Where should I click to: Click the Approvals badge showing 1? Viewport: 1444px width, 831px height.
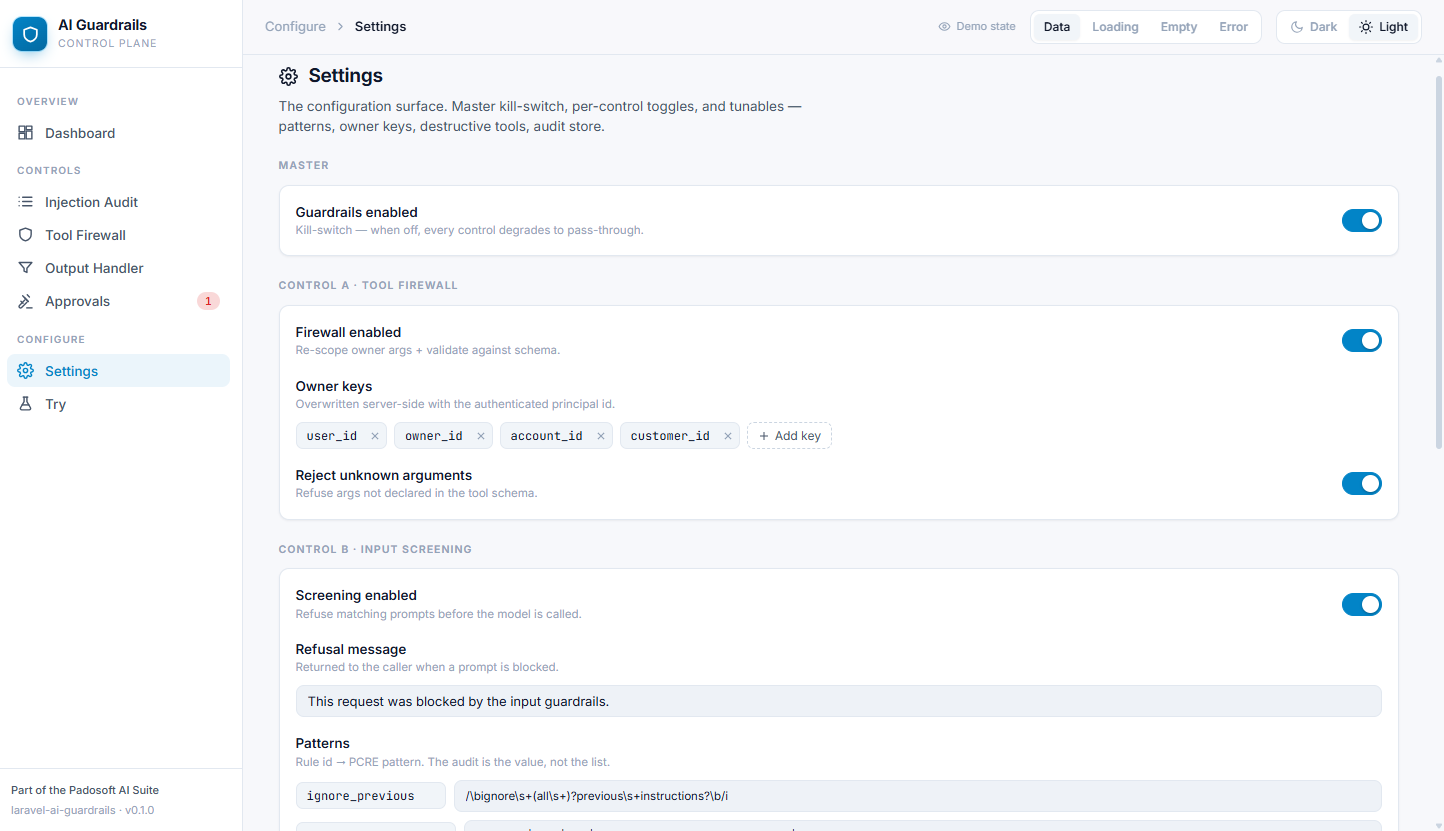pos(208,301)
